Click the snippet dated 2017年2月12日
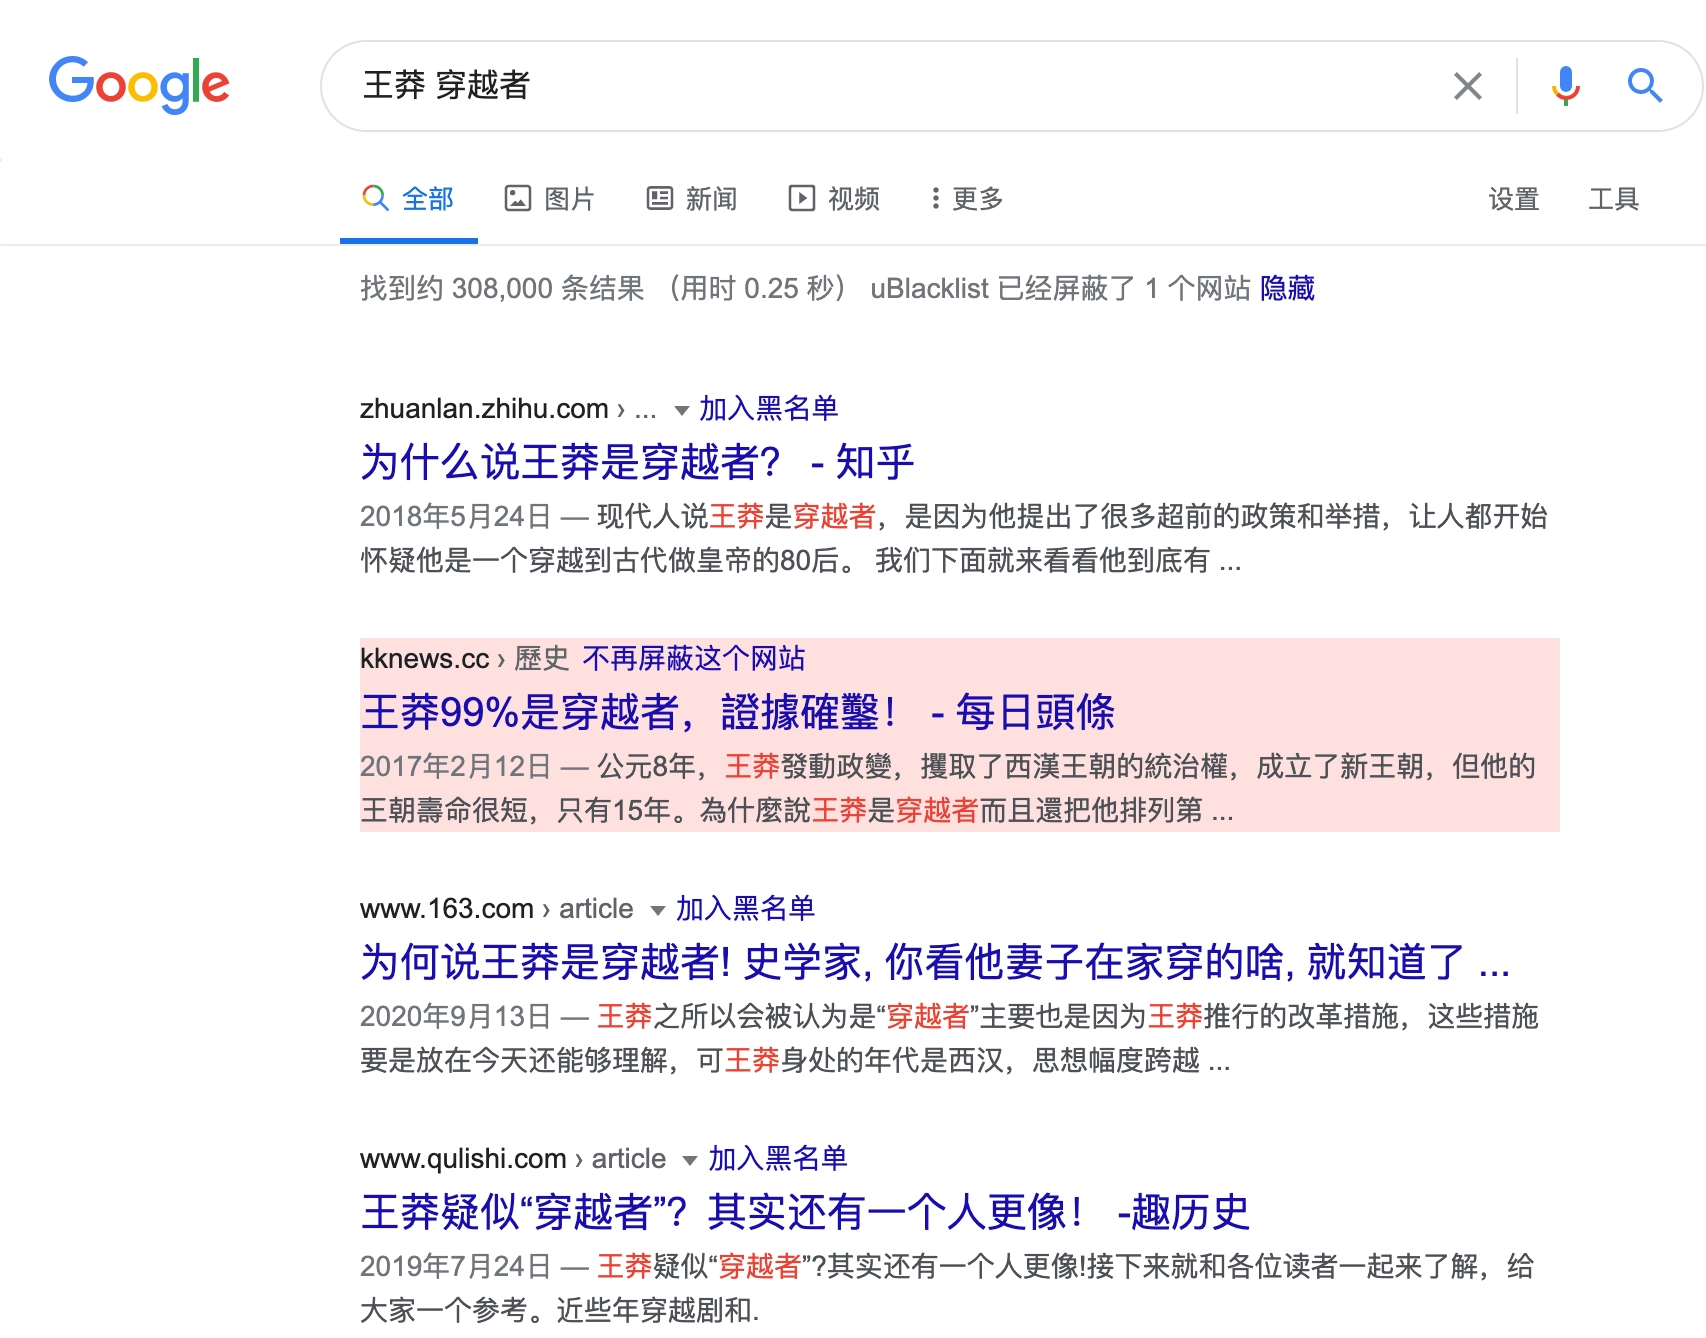 [948, 788]
